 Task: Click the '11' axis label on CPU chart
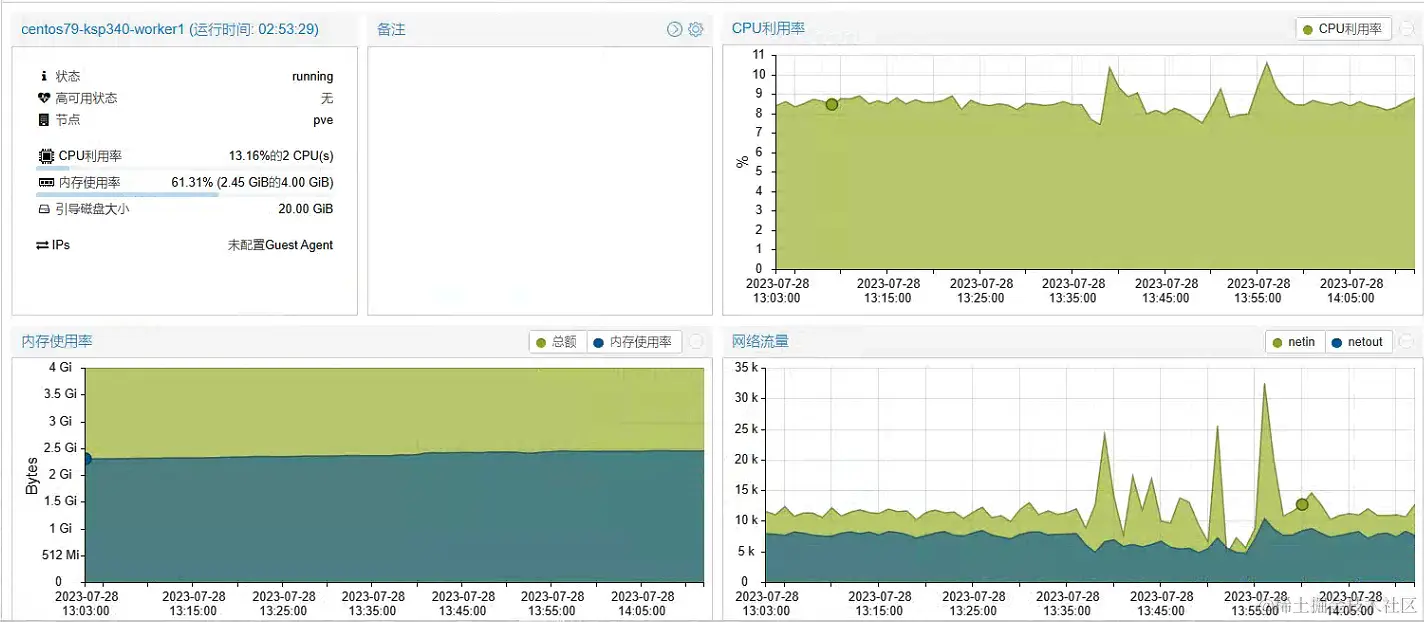point(758,55)
